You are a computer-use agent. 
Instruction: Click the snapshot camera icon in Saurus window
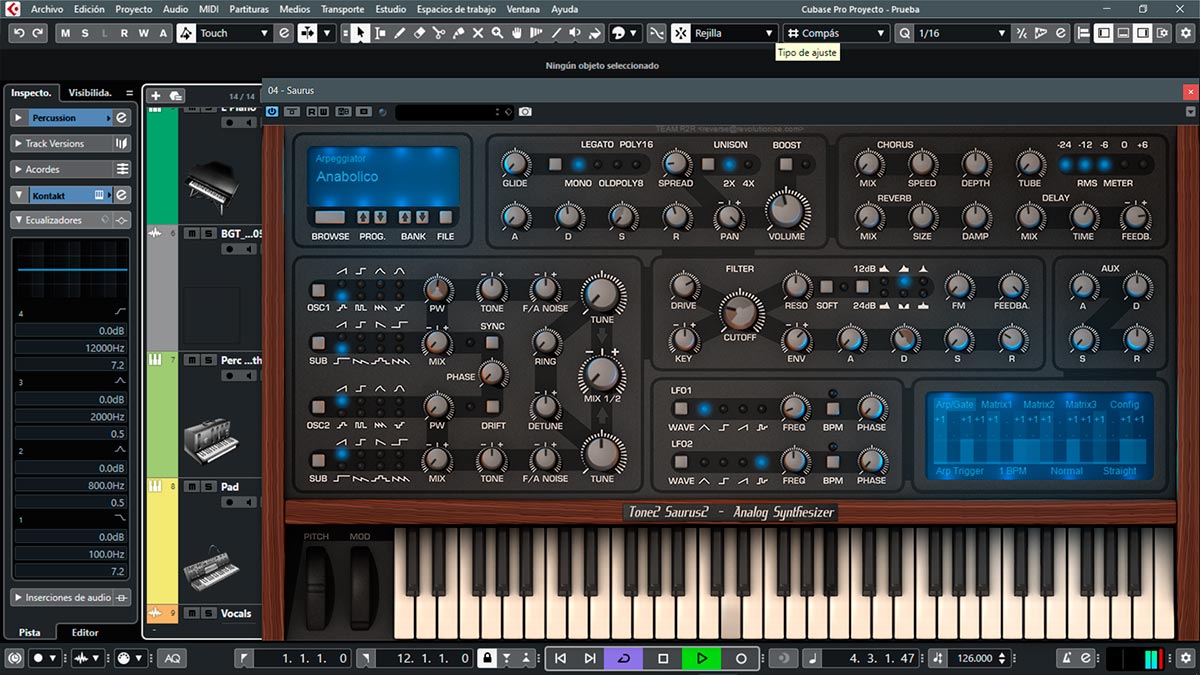click(x=525, y=111)
